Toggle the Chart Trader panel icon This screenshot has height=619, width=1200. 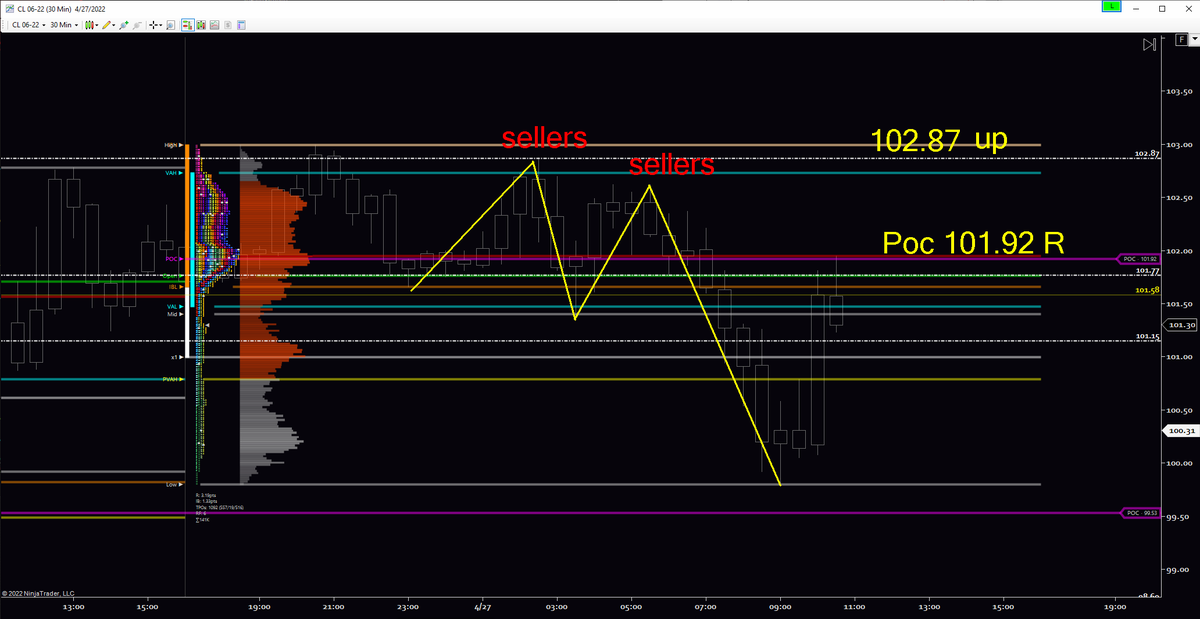pos(187,25)
